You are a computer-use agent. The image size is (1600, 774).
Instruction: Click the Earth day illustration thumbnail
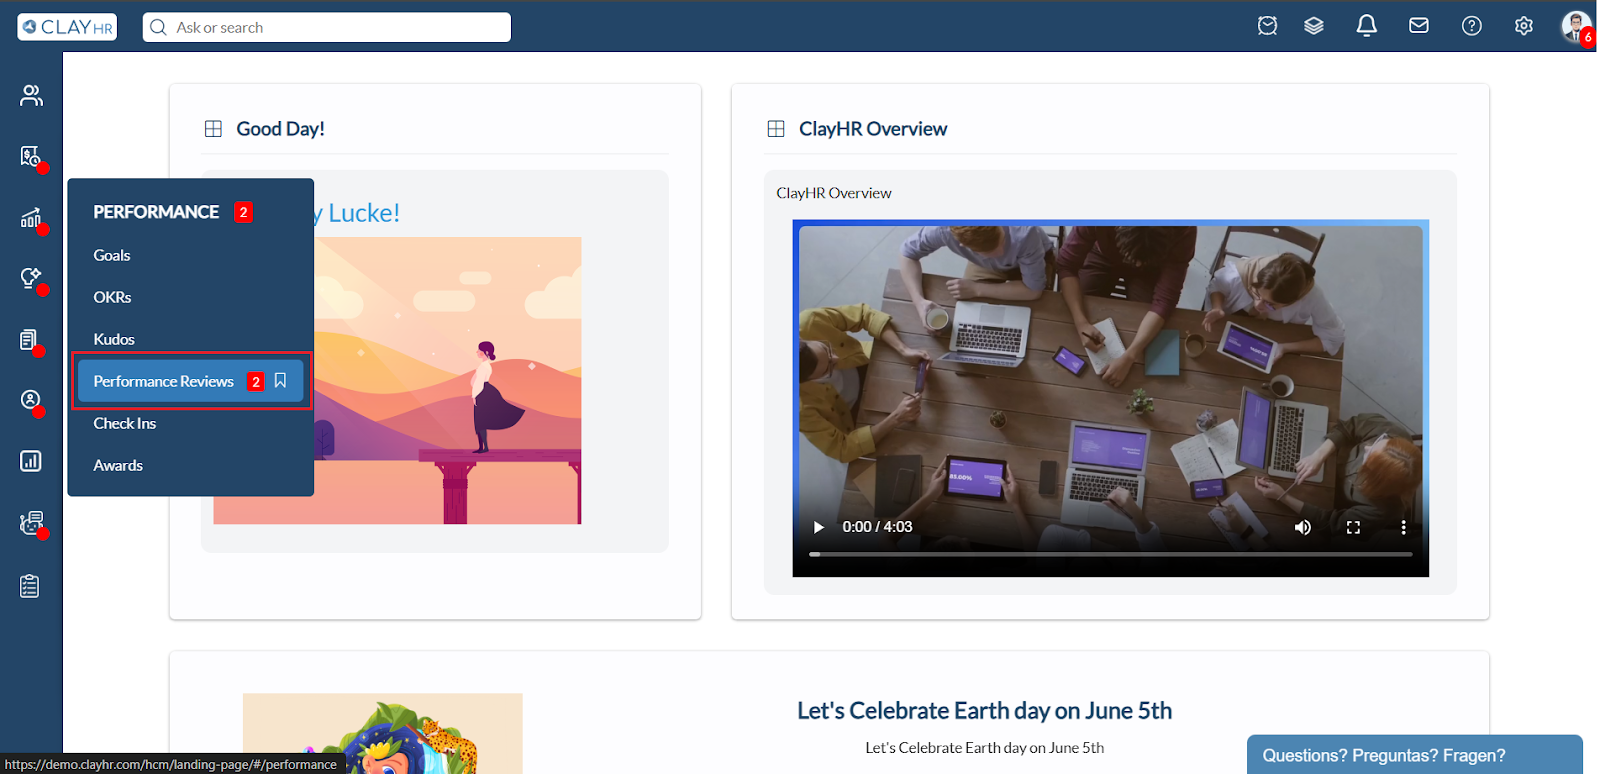point(382,733)
